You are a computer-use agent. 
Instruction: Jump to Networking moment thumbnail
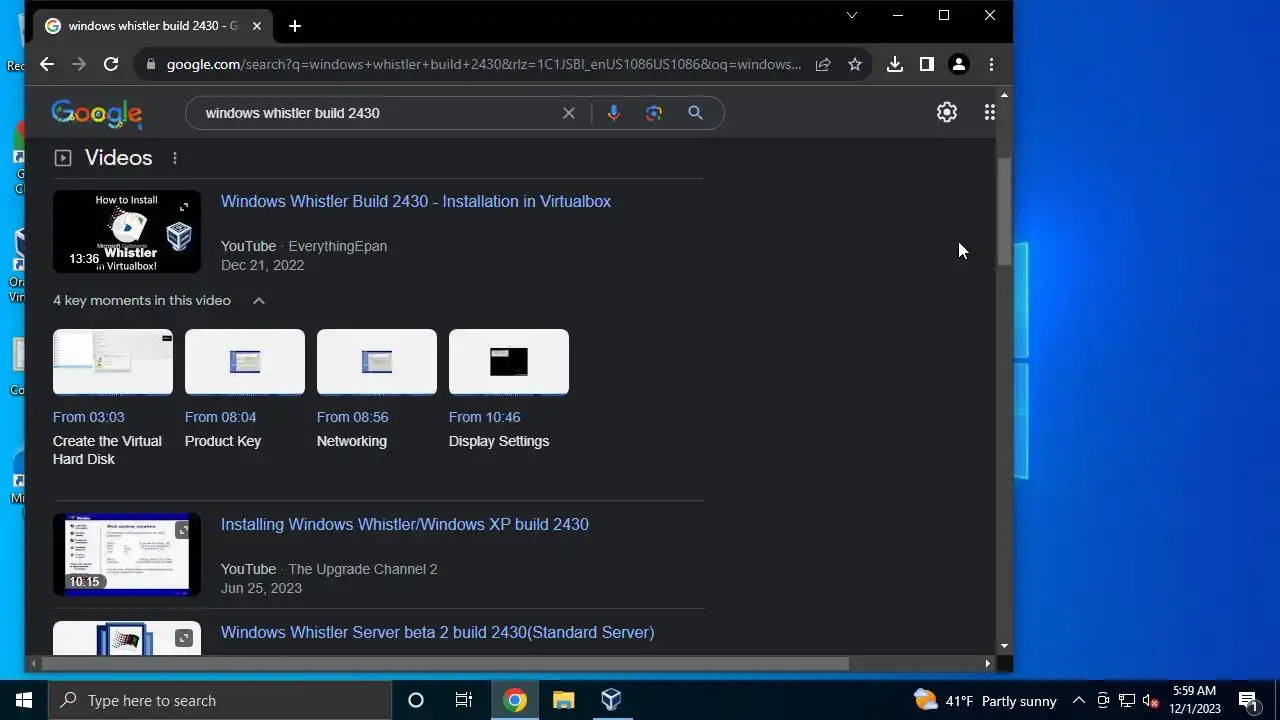tap(377, 362)
